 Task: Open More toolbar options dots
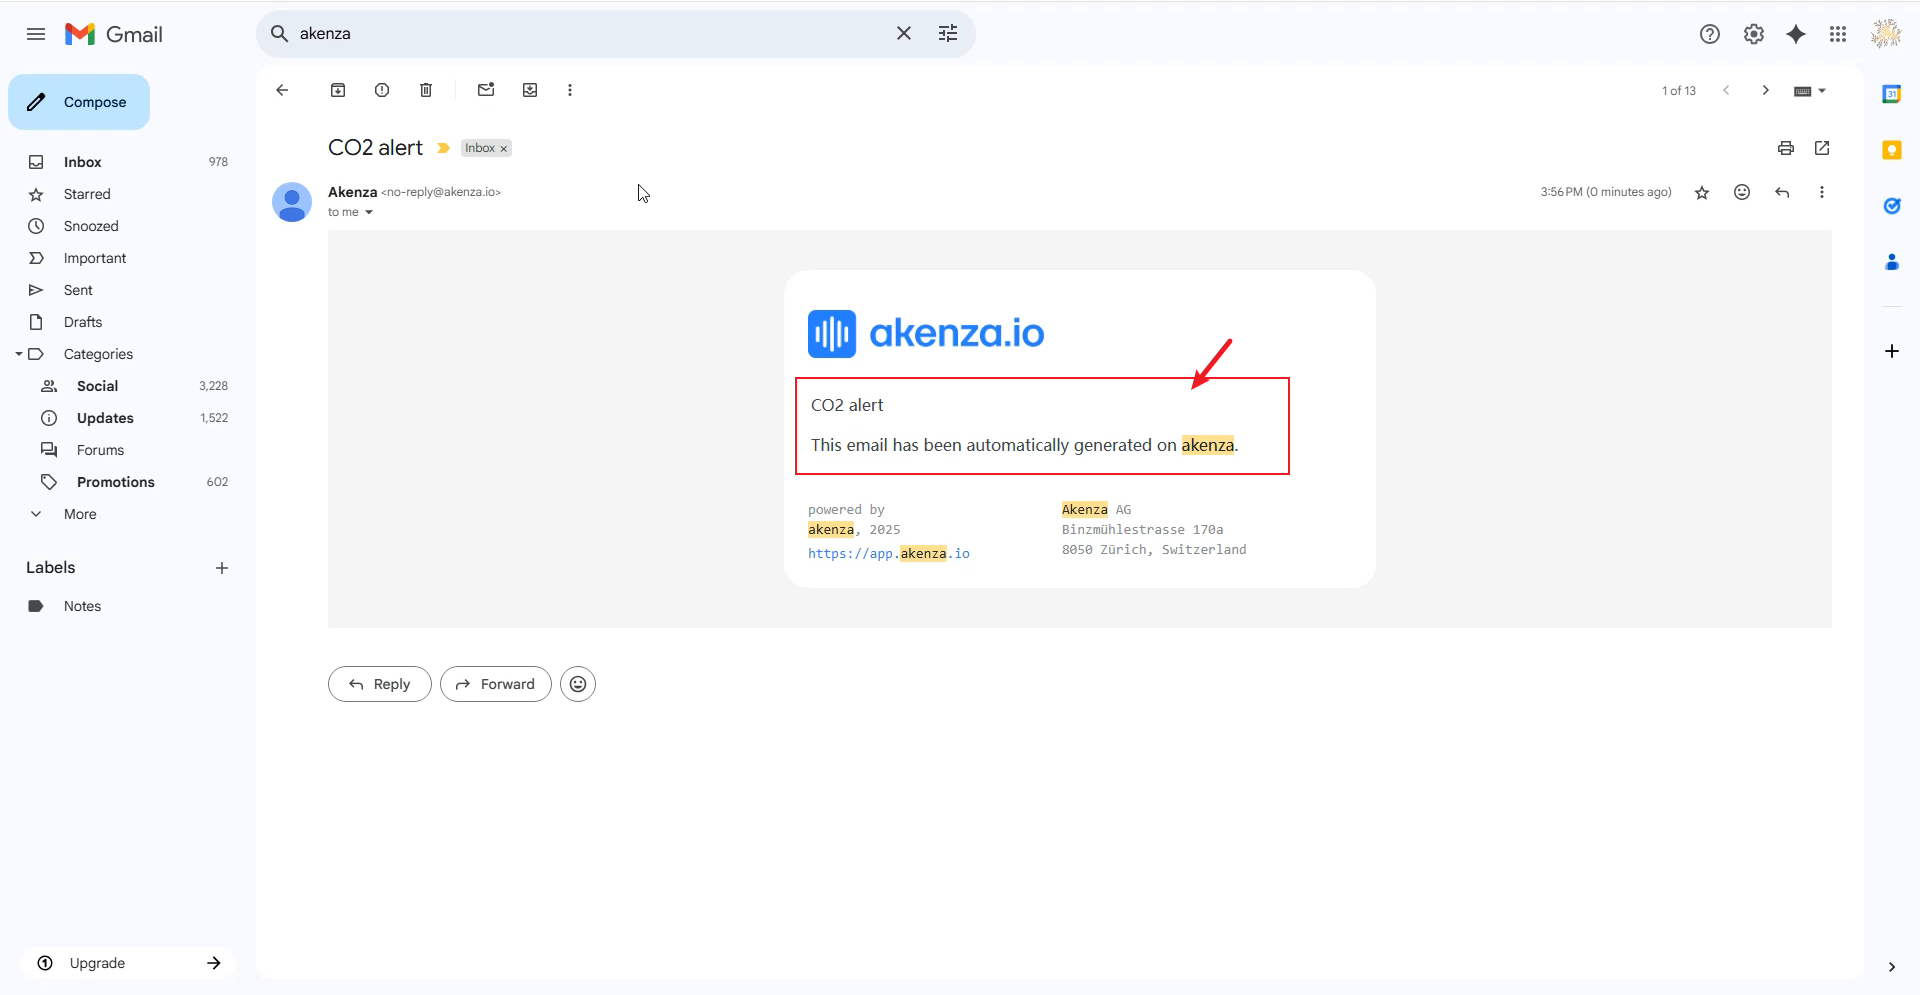(570, 90)
